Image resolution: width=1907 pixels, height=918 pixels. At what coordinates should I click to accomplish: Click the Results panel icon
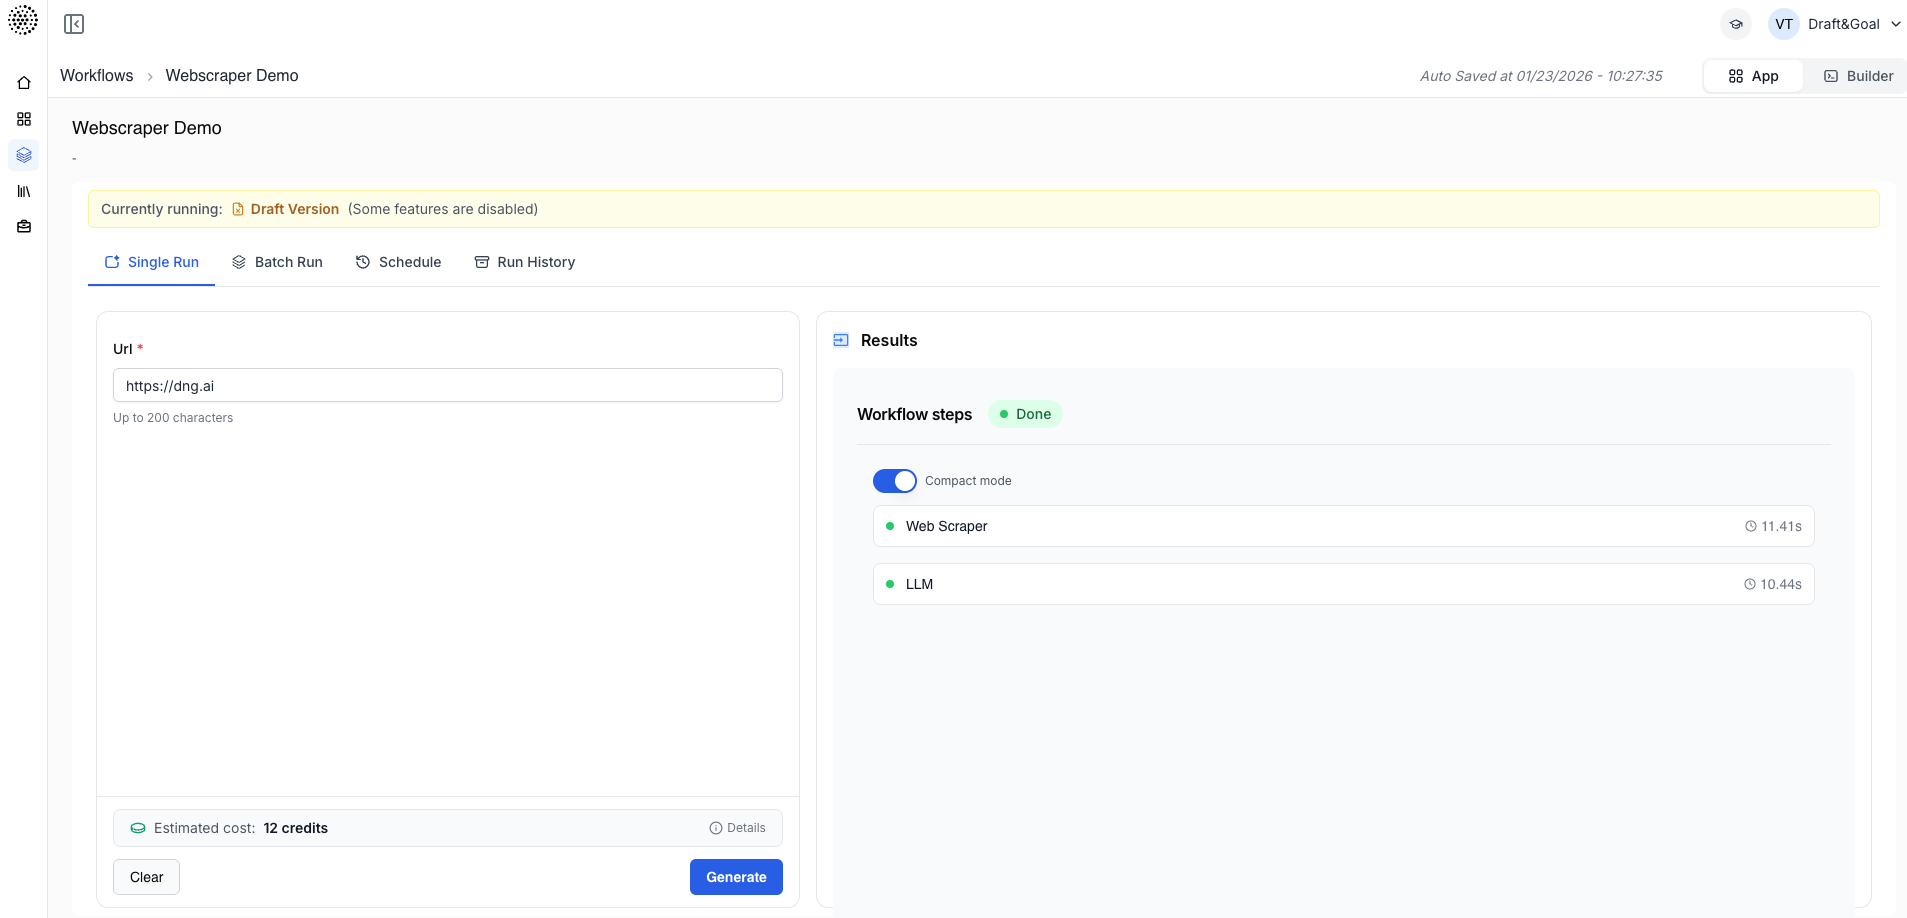coord(841,340)
